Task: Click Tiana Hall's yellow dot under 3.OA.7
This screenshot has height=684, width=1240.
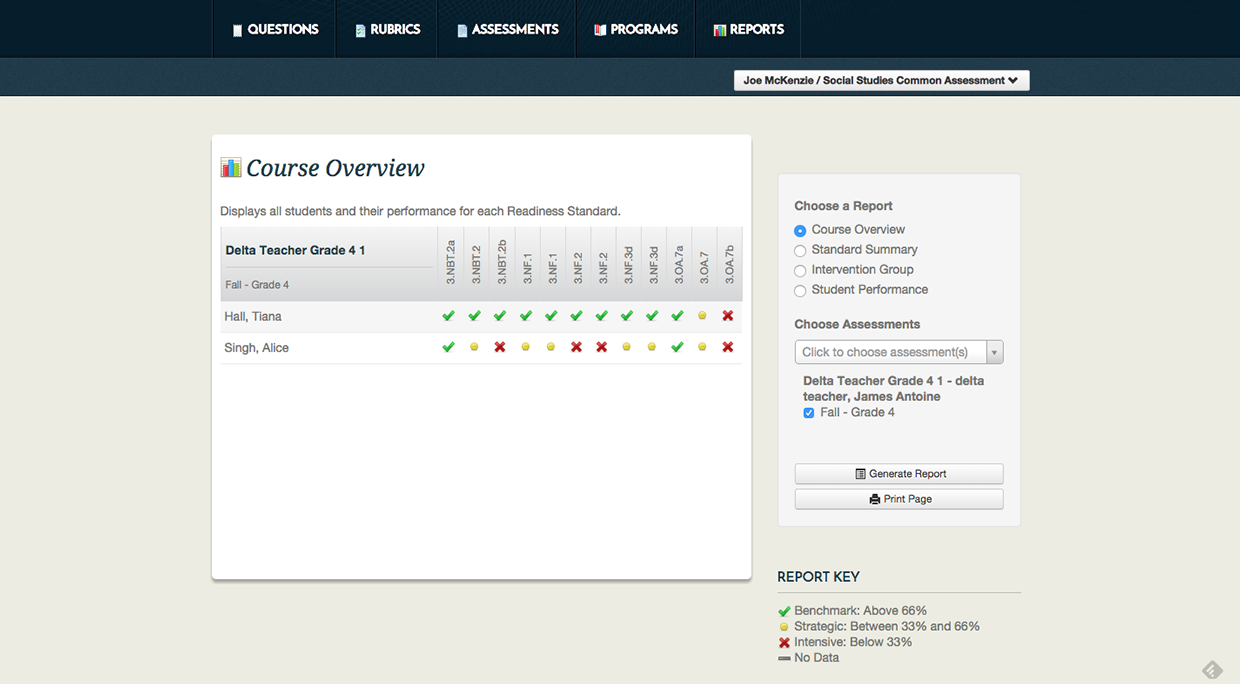Action: click(x=703, y=316)
